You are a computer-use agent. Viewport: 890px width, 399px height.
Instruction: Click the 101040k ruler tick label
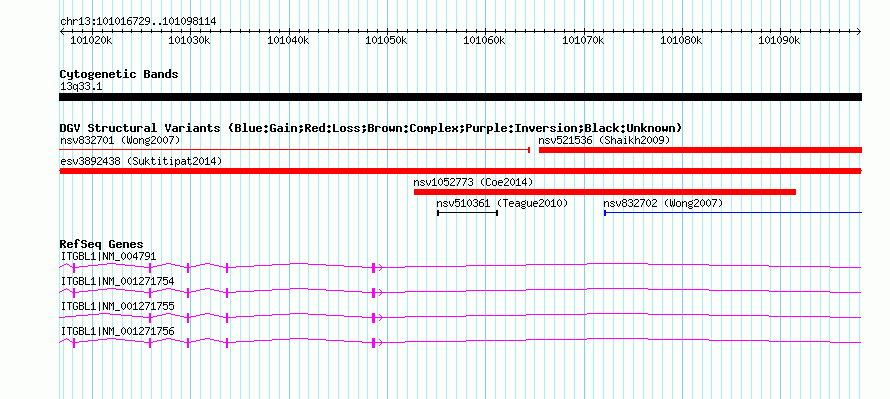click(x=288, y=40)
